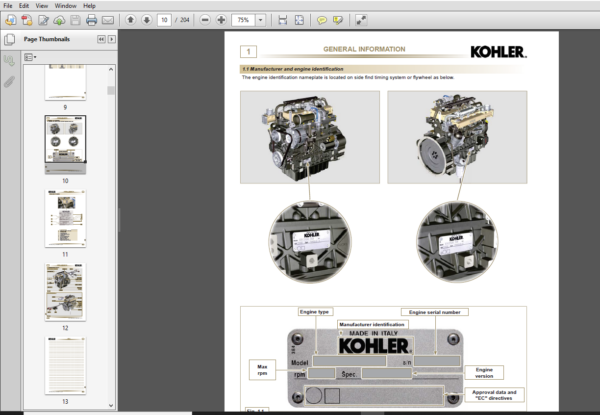Open the zoom level dropdown arrow
Screen dimensions: 600x415
click(261, 20)
